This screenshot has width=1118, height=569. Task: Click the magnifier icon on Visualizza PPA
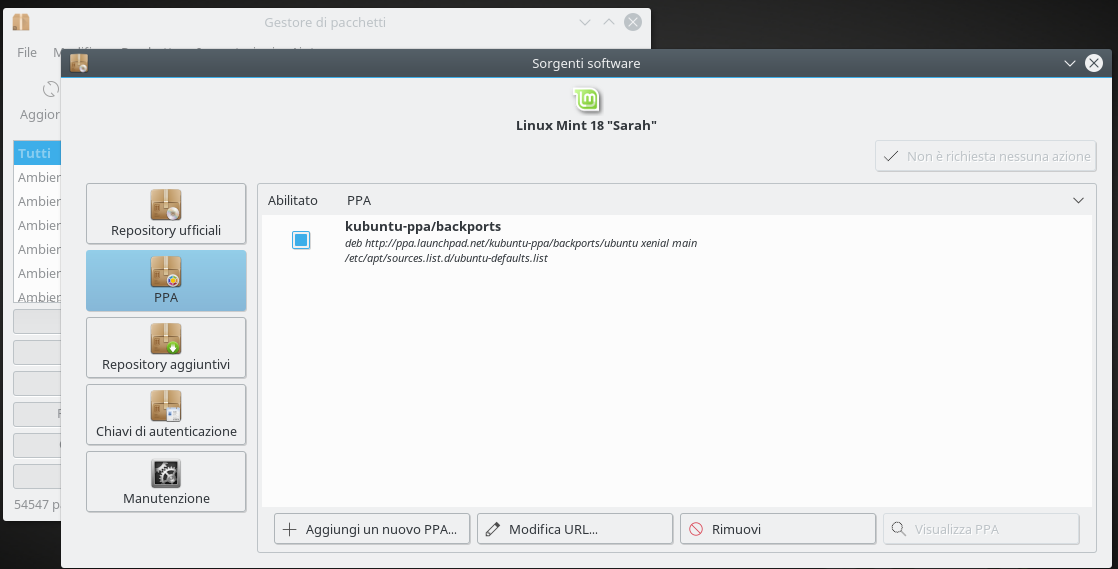point(898,529)
